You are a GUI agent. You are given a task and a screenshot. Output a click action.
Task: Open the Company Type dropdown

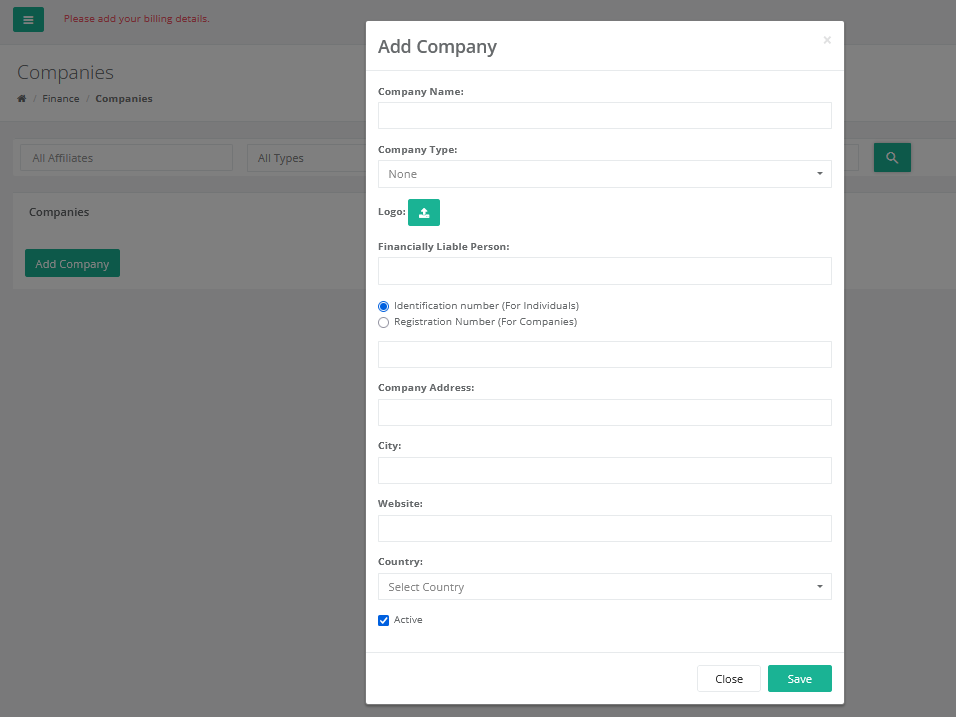pyautogui.click(x=605, y=174)
